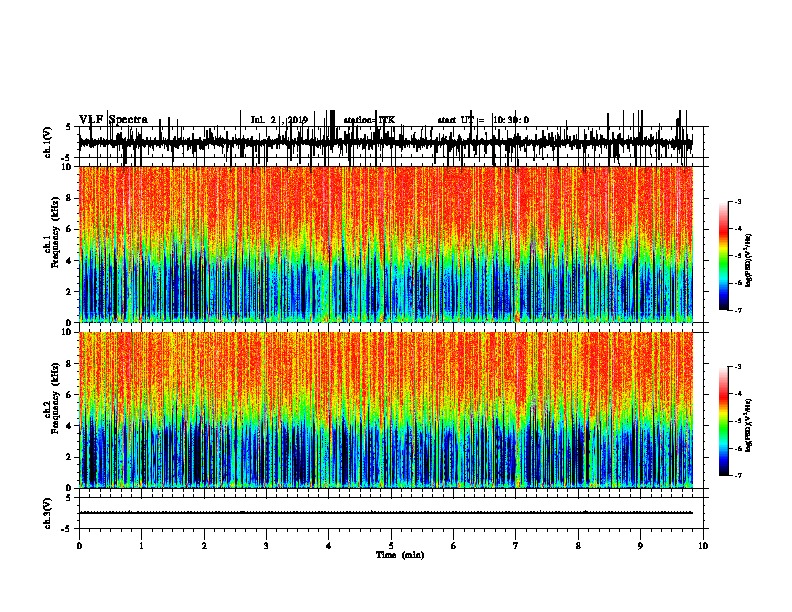The height and width of the screenshot is (612, 792).
Task: Click the "2" tick on the time axis
Action: (x=204, y=546)
